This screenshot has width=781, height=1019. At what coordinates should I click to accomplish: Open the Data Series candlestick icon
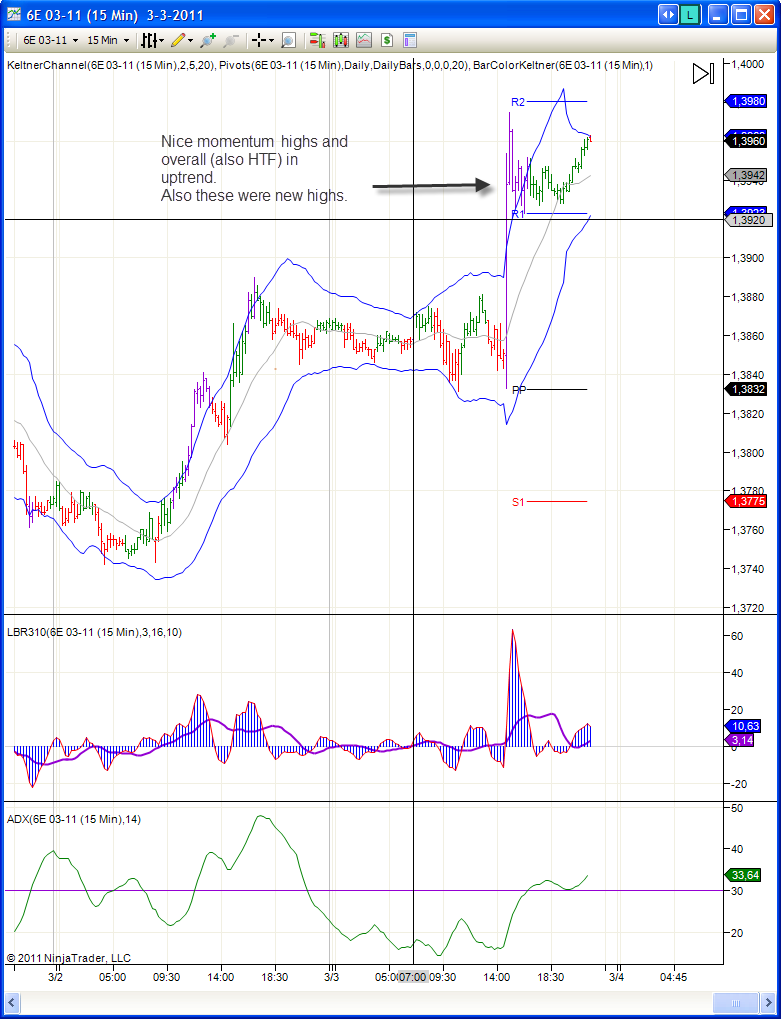pos(341,40)
